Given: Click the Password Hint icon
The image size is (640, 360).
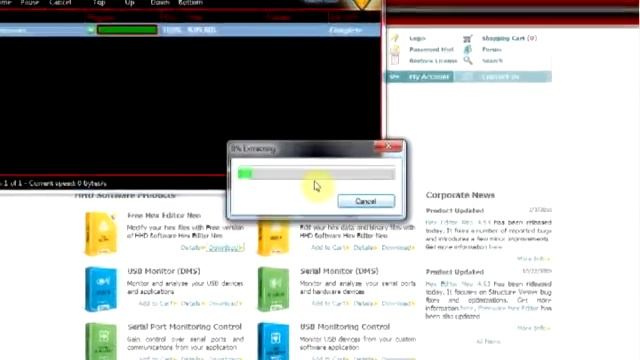Looking at the screenshot, I should pos(395,49).
